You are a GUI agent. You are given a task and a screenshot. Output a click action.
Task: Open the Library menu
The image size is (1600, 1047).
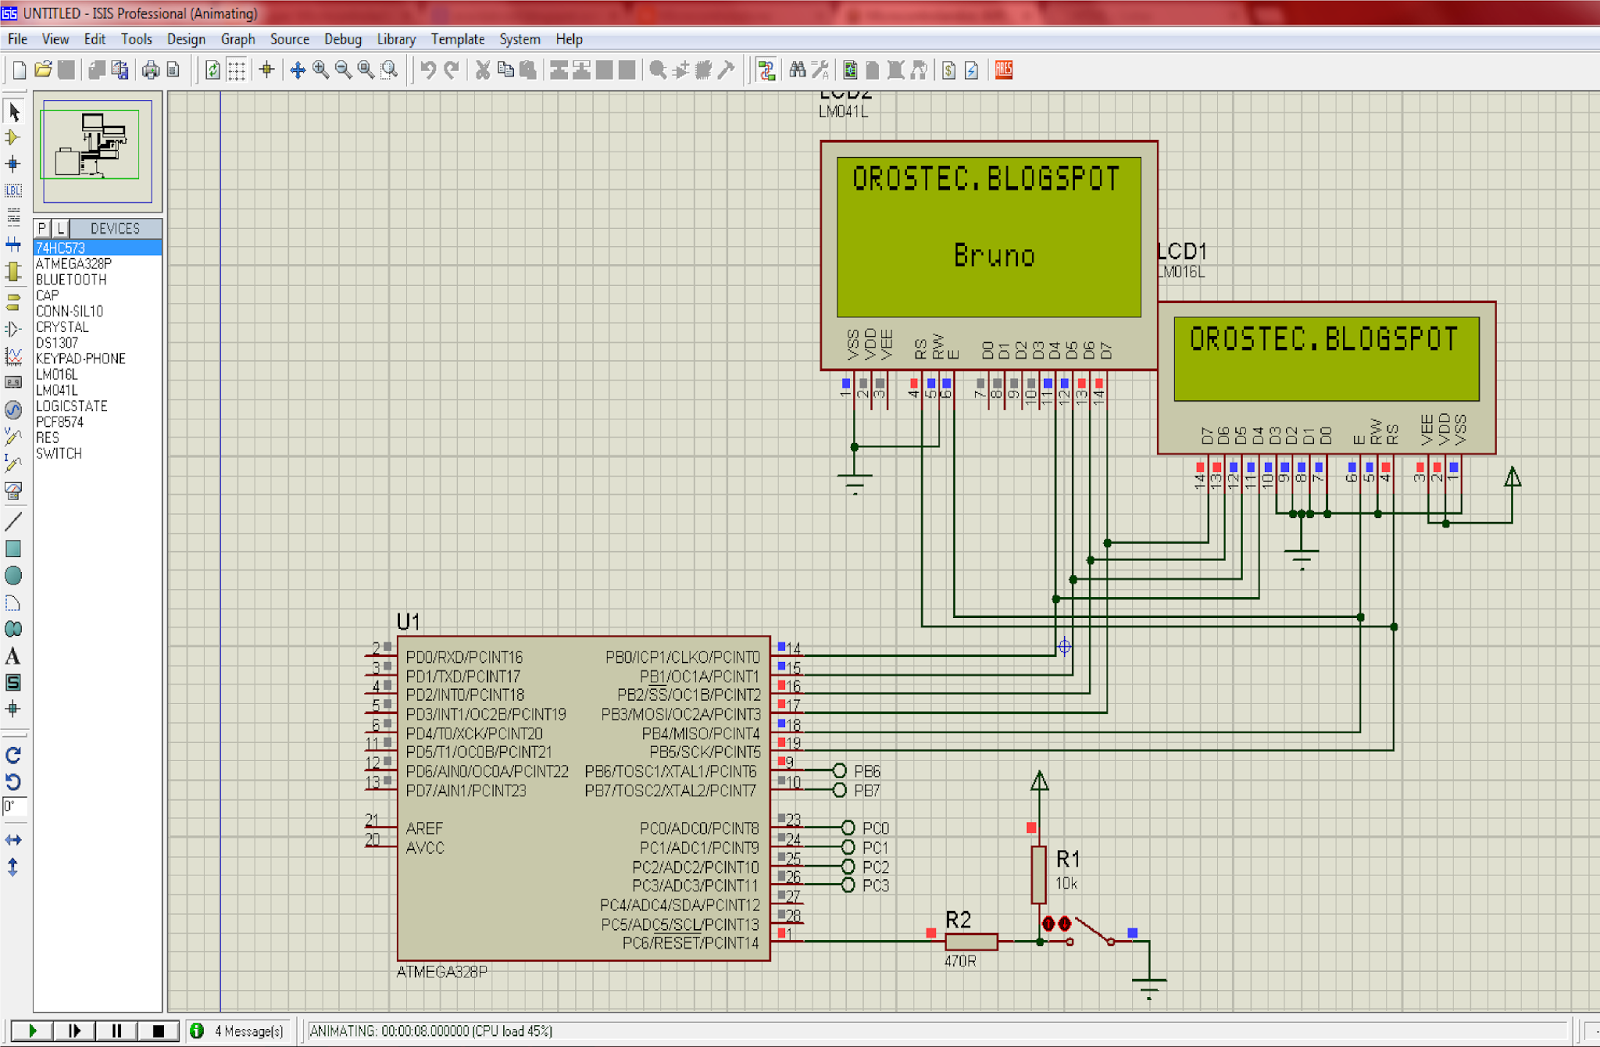[x=396, y=39]
